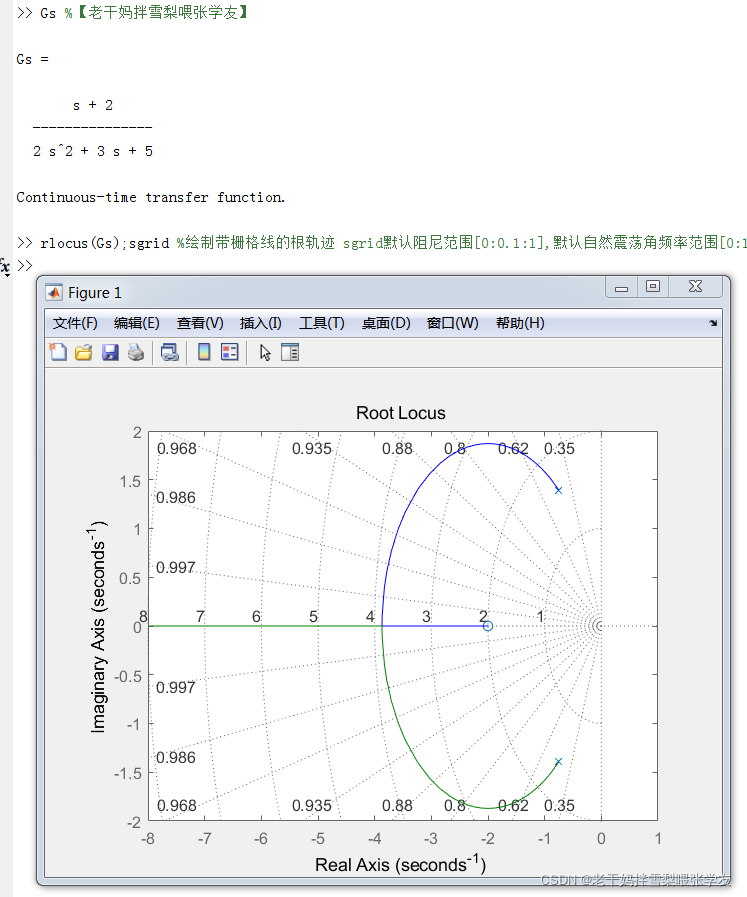The width and height of the screenshot is (747, 897).
Task: Click the upper pole x marker on the locus
Action: pyautogui.click(x=558, y=490)
